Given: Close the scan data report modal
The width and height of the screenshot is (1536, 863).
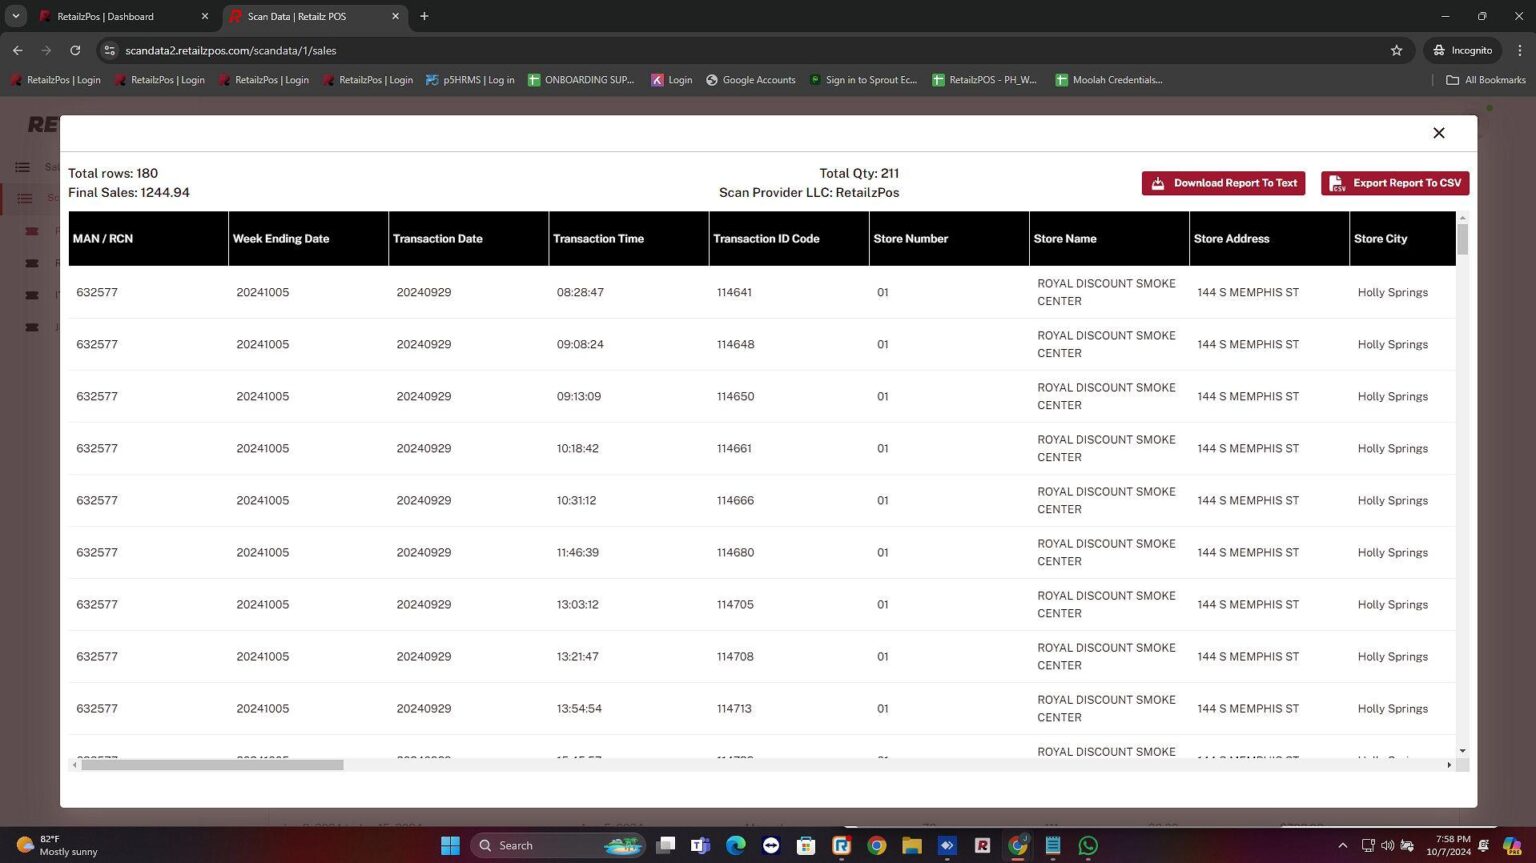Looking at the screenshot, I should 1438,133.
